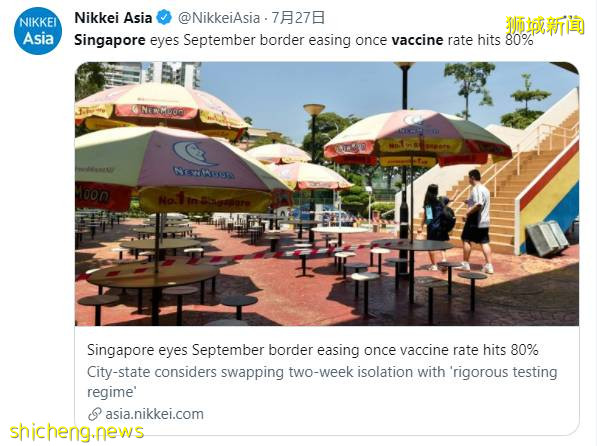Click the bold Singapore keyword in the tweet
This screenshot has width=597, height=446.
tap(110, 40)
